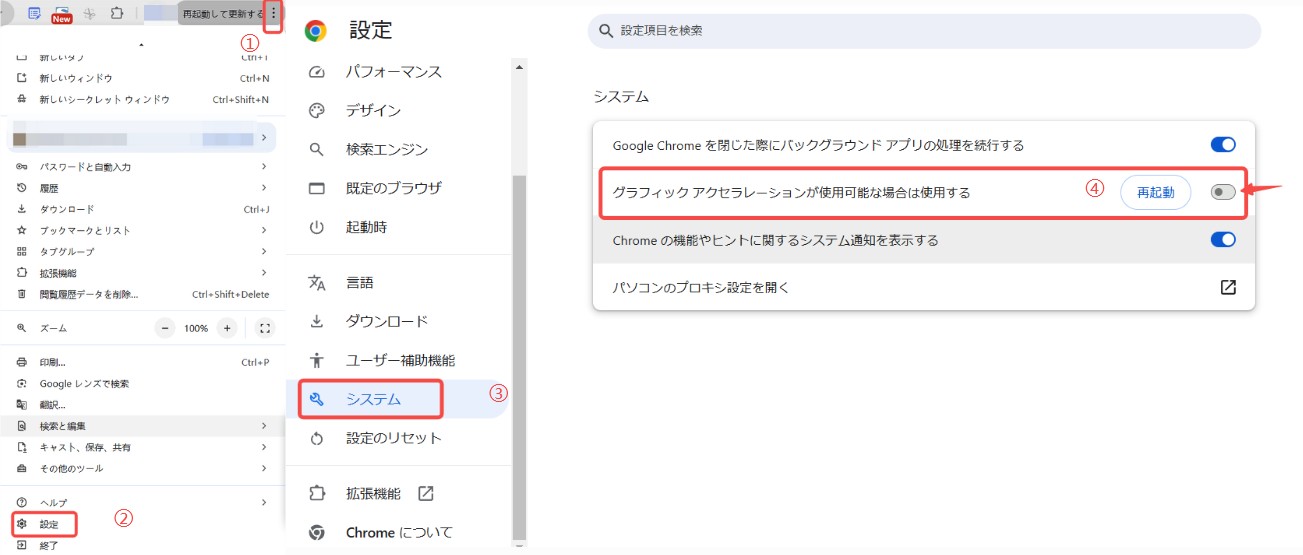Click the Chrome について logo icon
1303x555 pixels.
(317, 532)
